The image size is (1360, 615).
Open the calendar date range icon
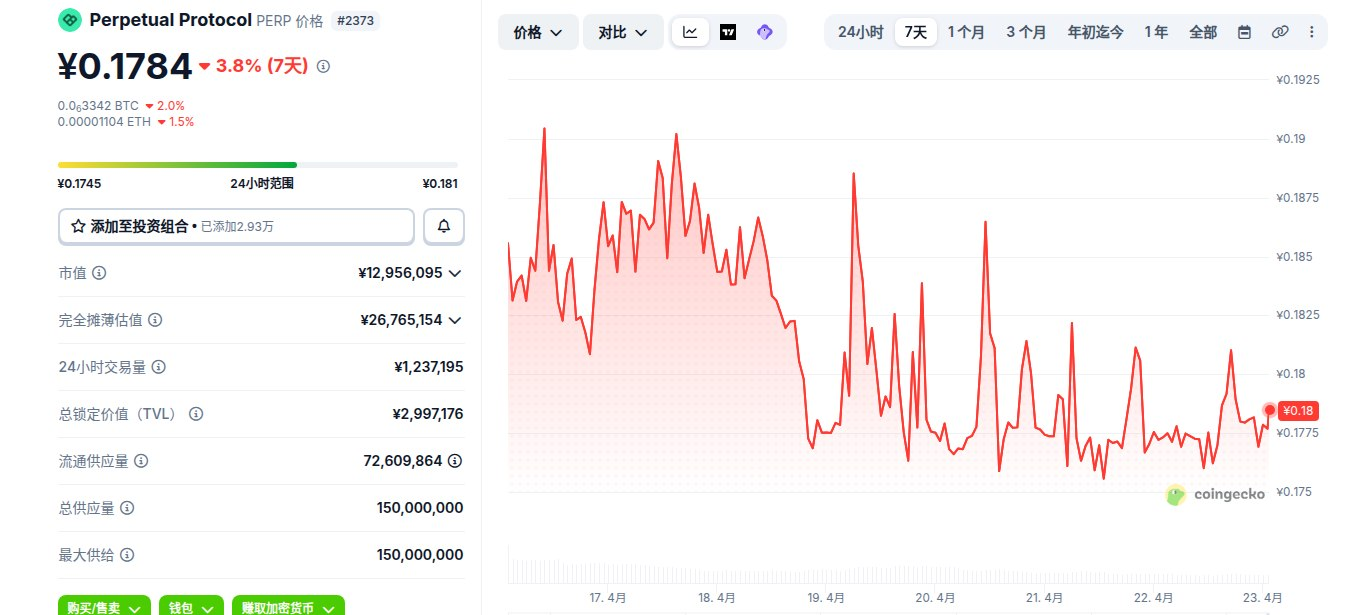coord(1244,32)
